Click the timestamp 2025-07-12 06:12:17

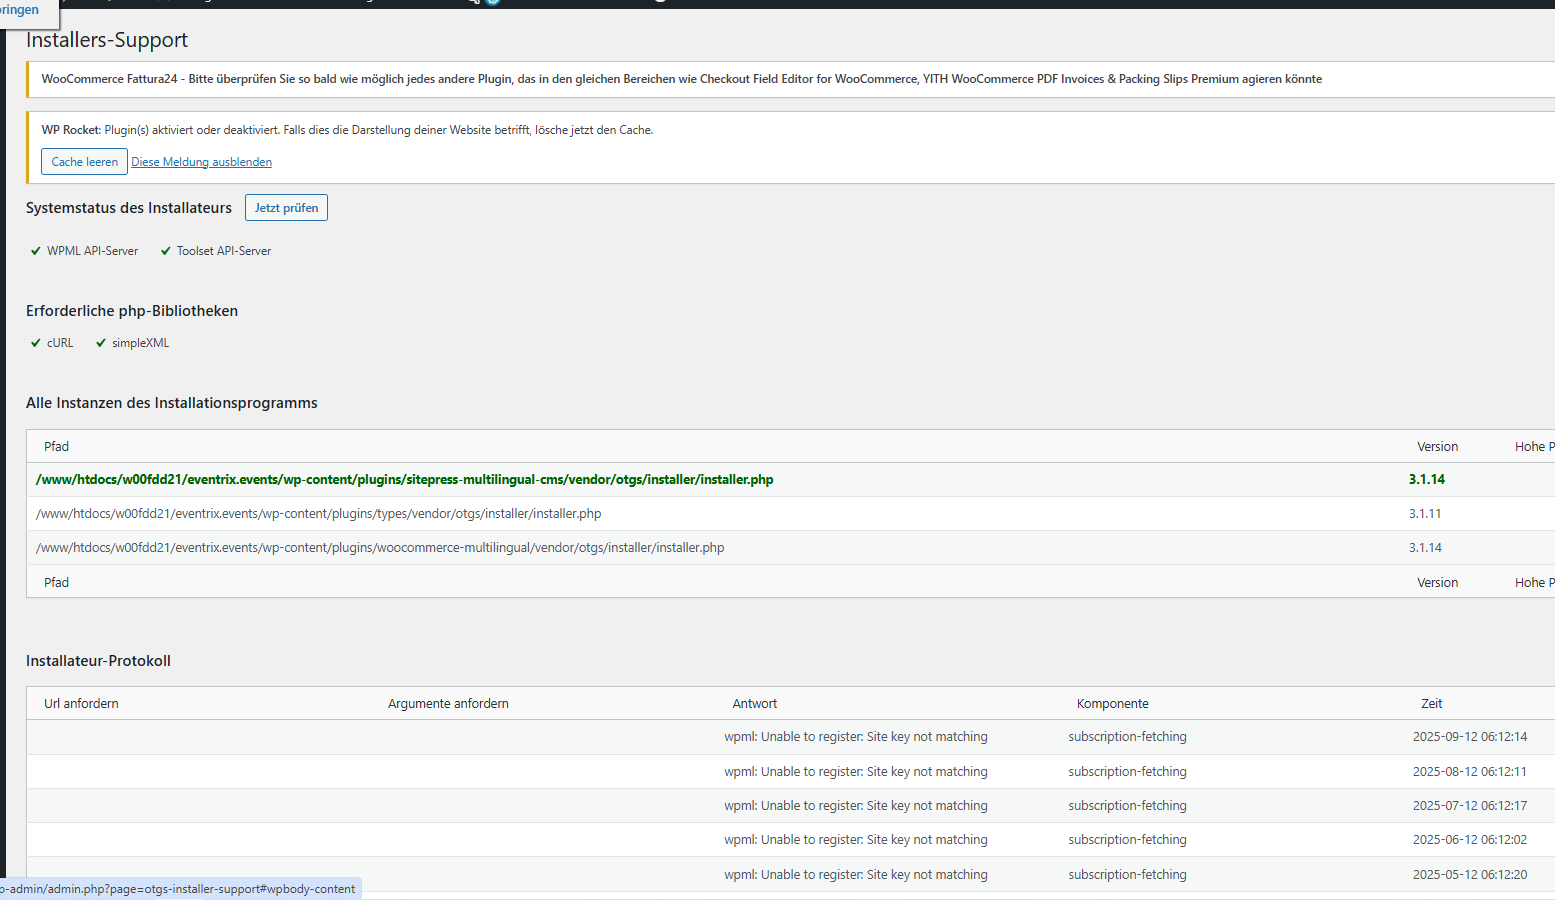tap(1470, 806)
